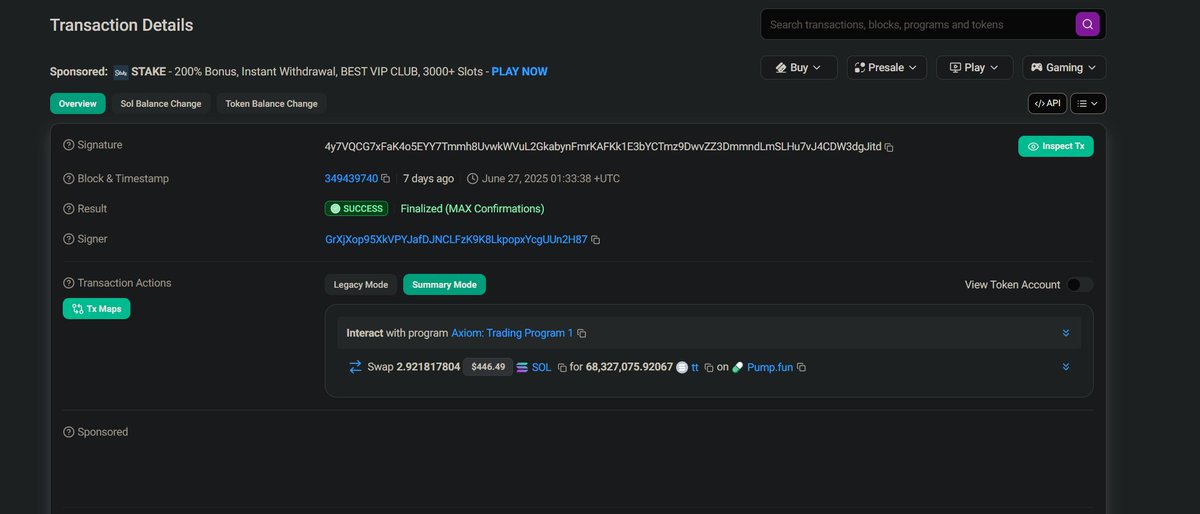1200x514 pixels.
Task: Click the help icon beside Transaction Actions
Action: coord(69,283)
